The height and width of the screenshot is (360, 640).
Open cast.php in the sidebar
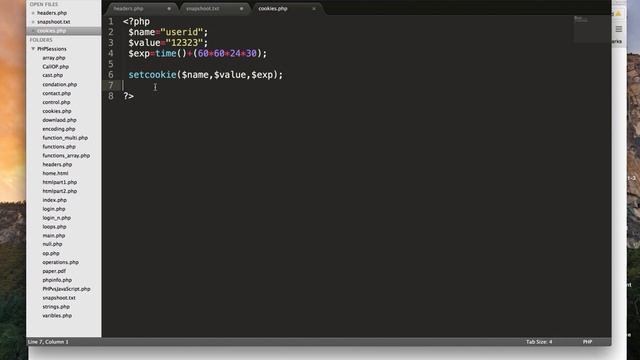tap(53, 76)
